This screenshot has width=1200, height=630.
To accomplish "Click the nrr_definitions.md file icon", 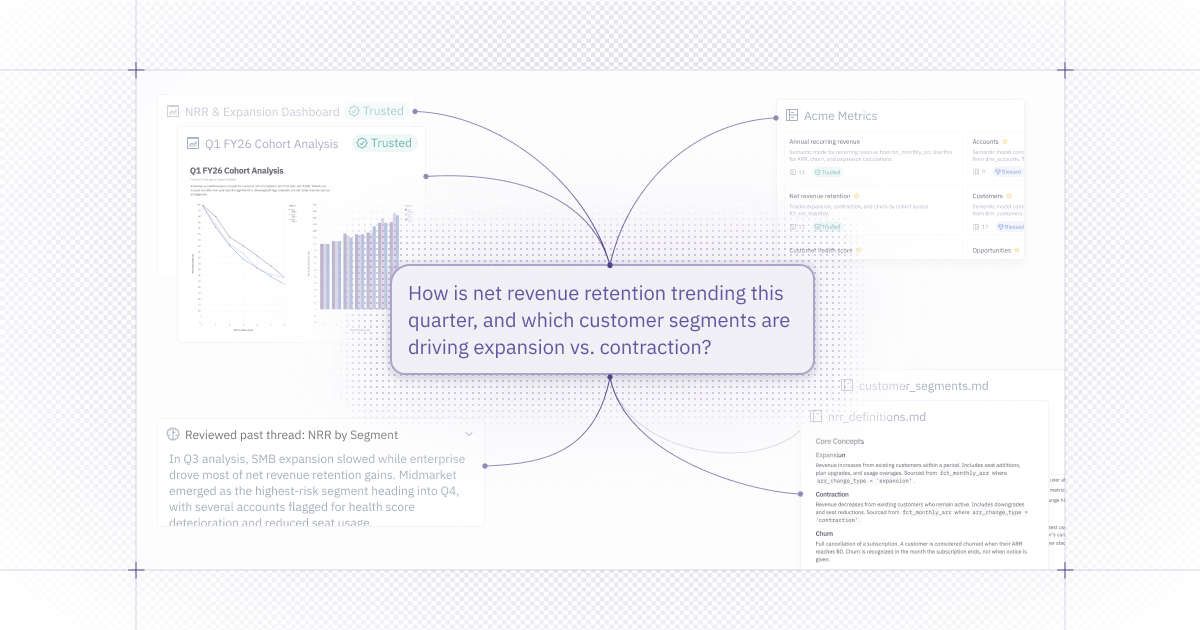I will [816, 416].
